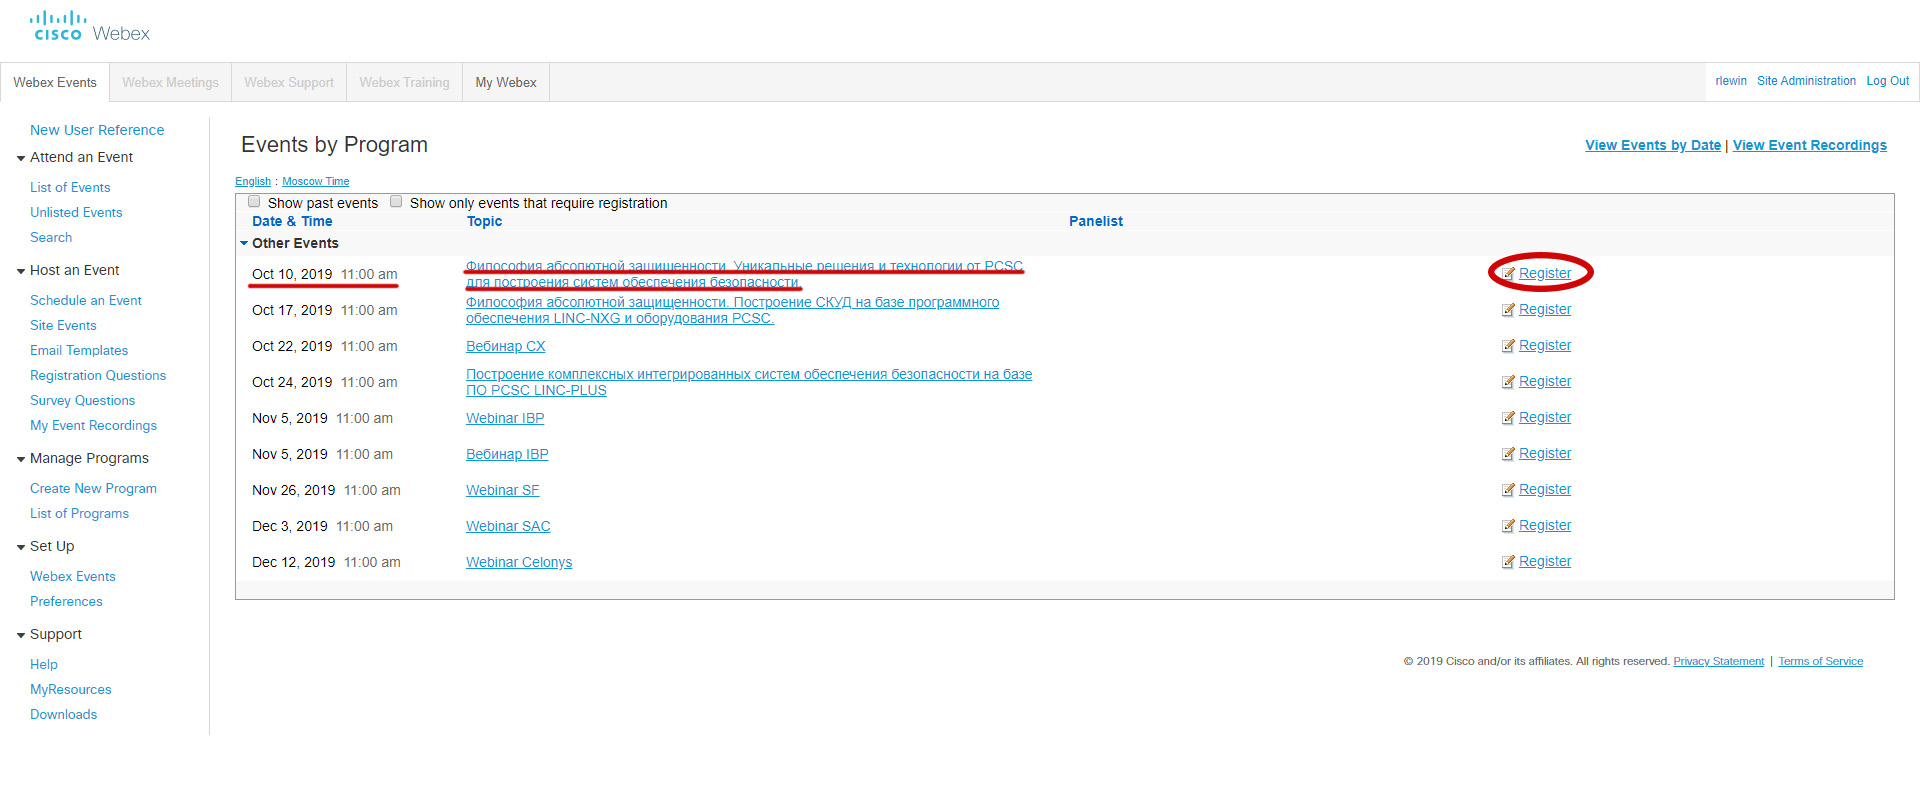1920x796 pixels.
Task: Click register icon for Webinar SAC event
Action: pyautogui.click(x=1508, y=526)
